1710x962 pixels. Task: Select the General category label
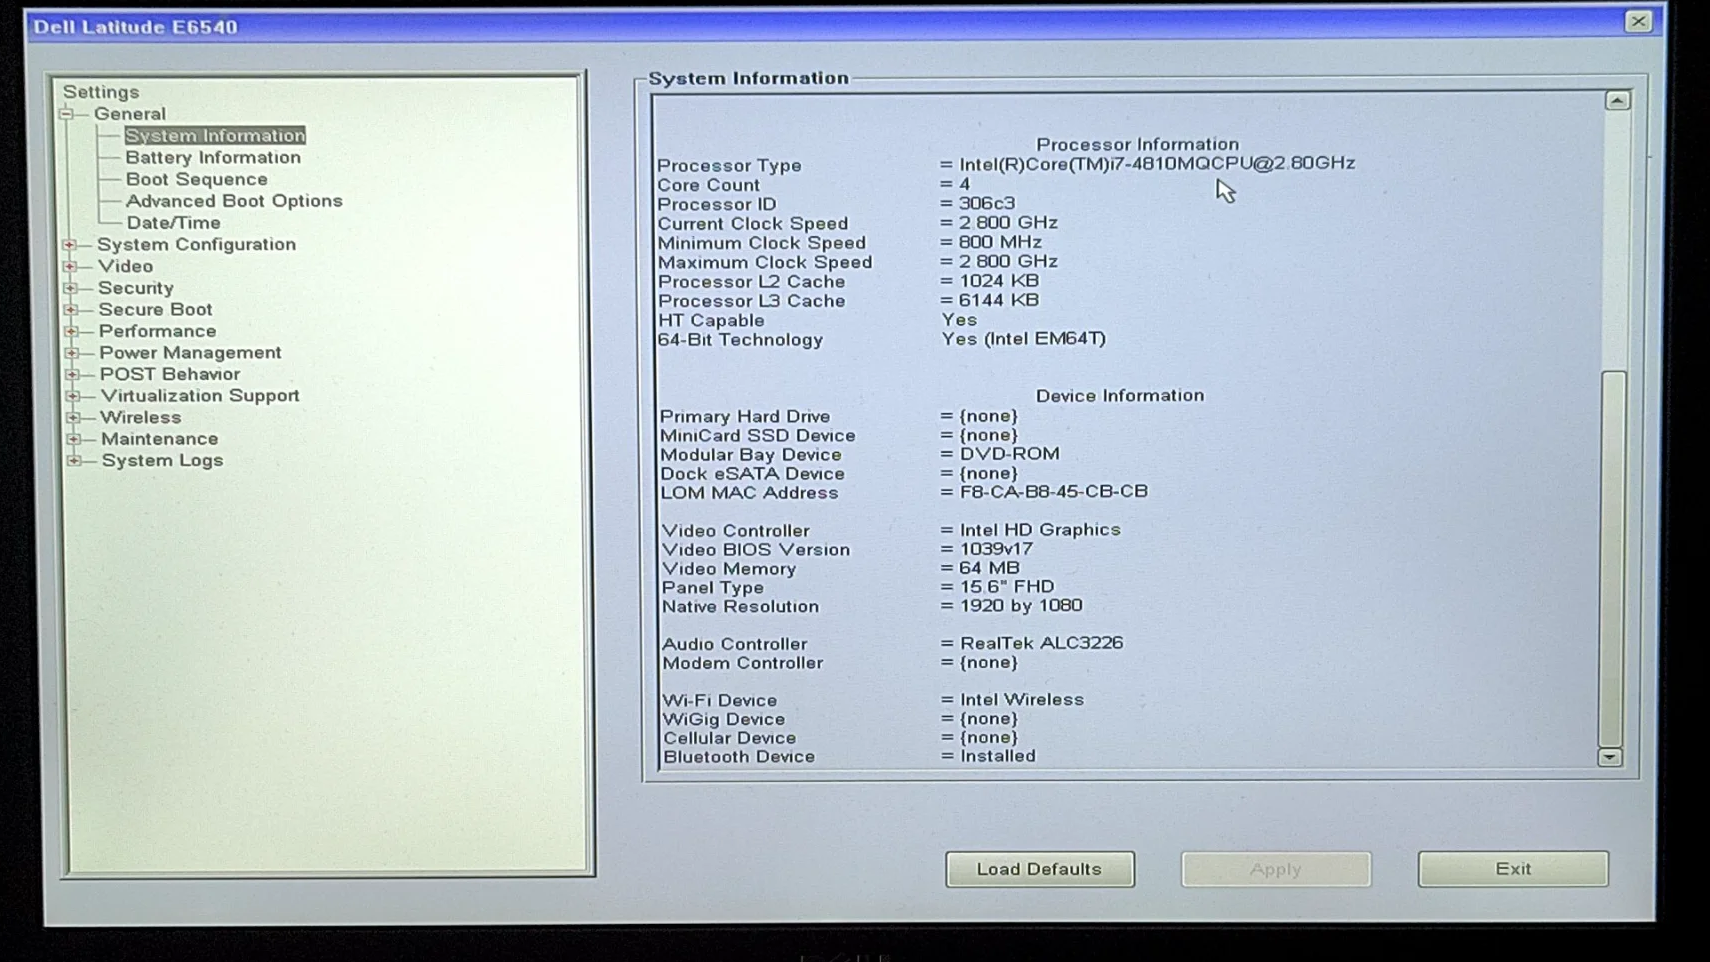130,114
